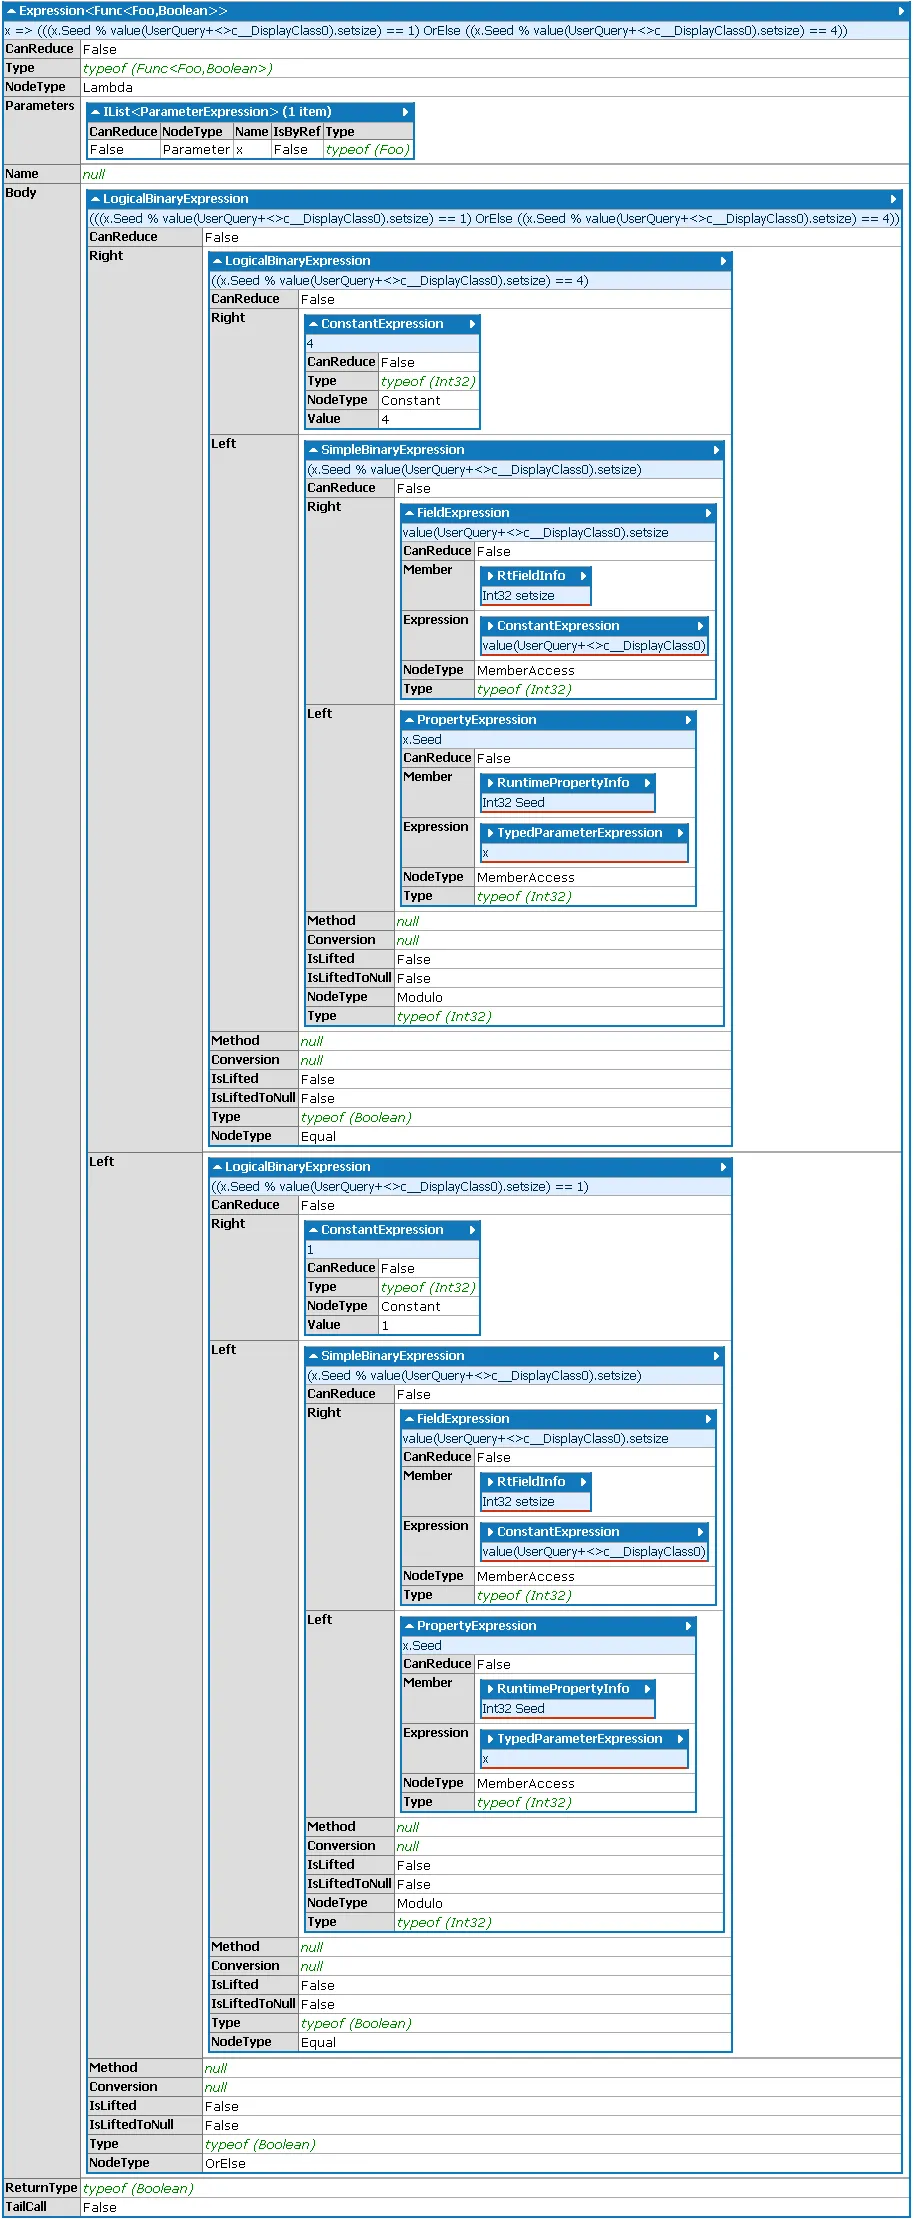The height and width of the screenshot is (2219, 914).
Task: Collapse the Body LogicalBinaryExpression via its left triangle
Action: tap(95, 199)
